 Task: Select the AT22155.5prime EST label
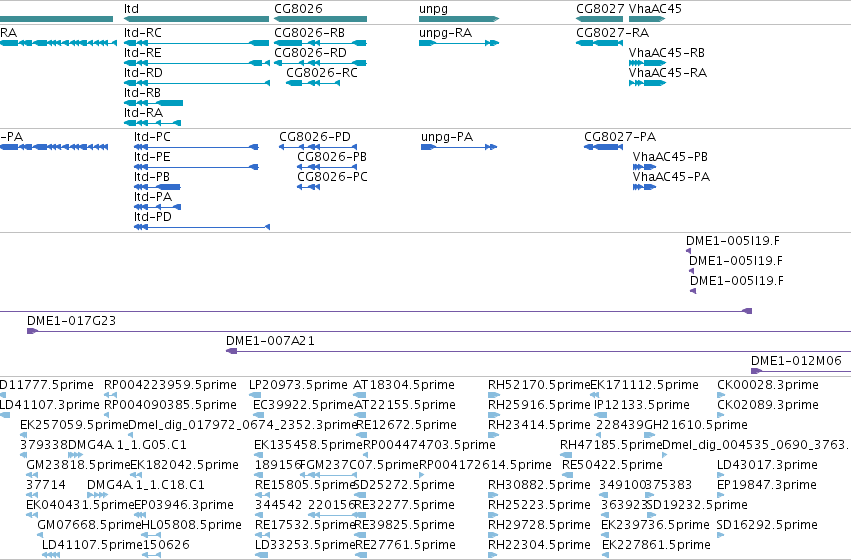click(405, 405)
